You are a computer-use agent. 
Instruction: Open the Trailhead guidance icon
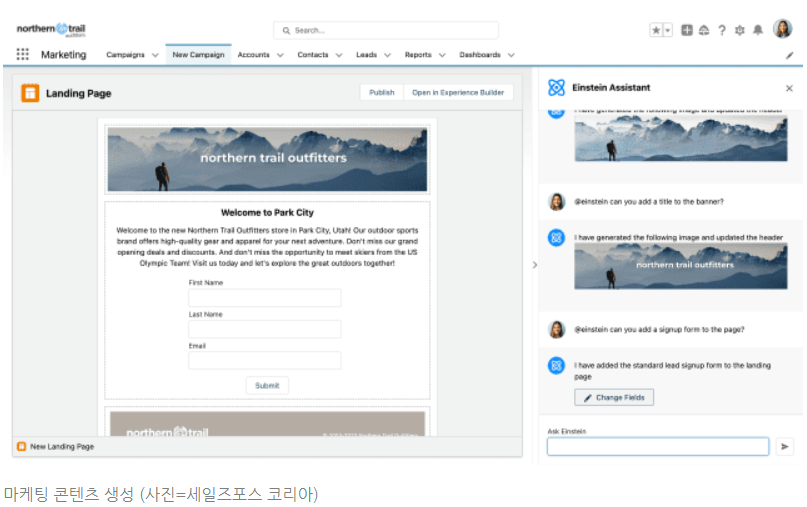point(704,30)
